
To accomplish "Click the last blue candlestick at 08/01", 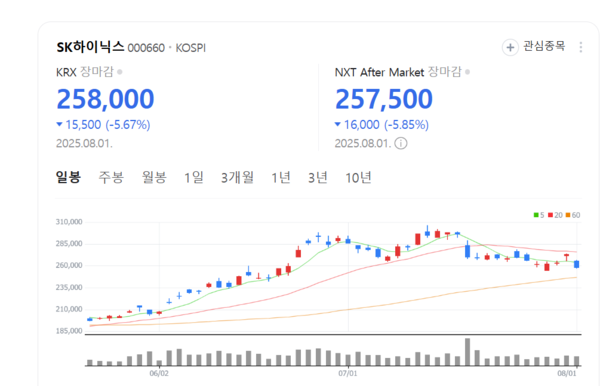I will tap(577, 264).
